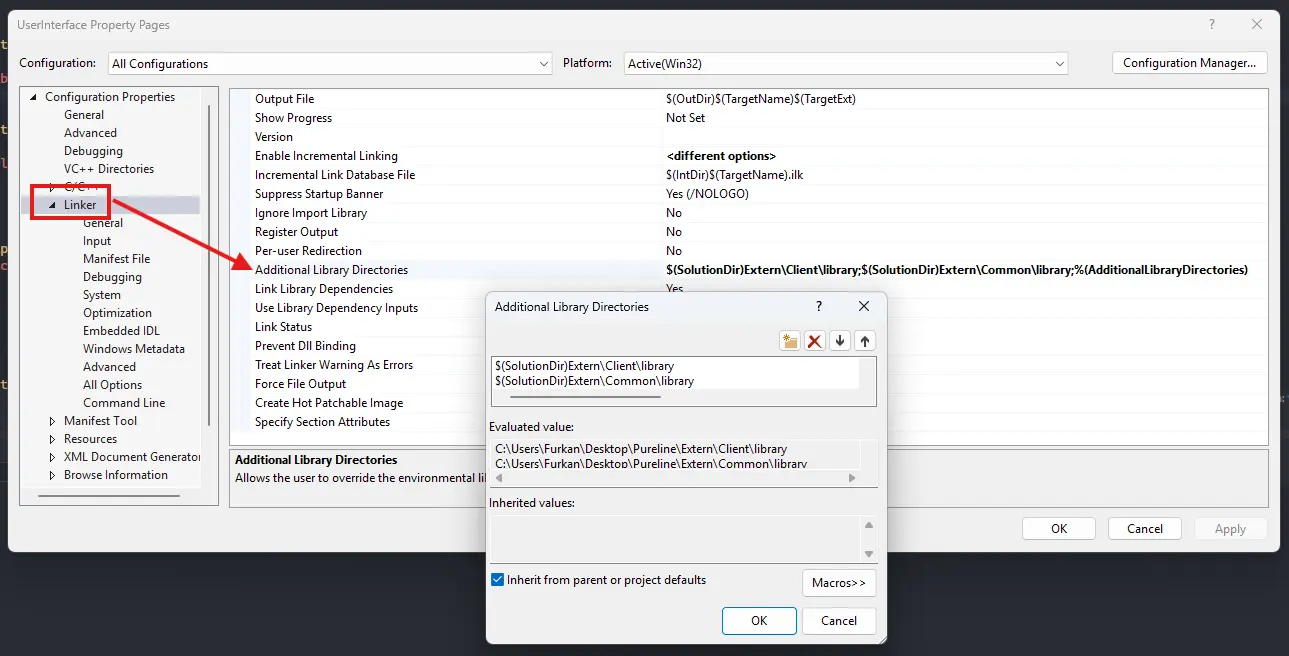Open Configuration Manager
This screenshot has height=656, width=1289.
pos(1189,63)
